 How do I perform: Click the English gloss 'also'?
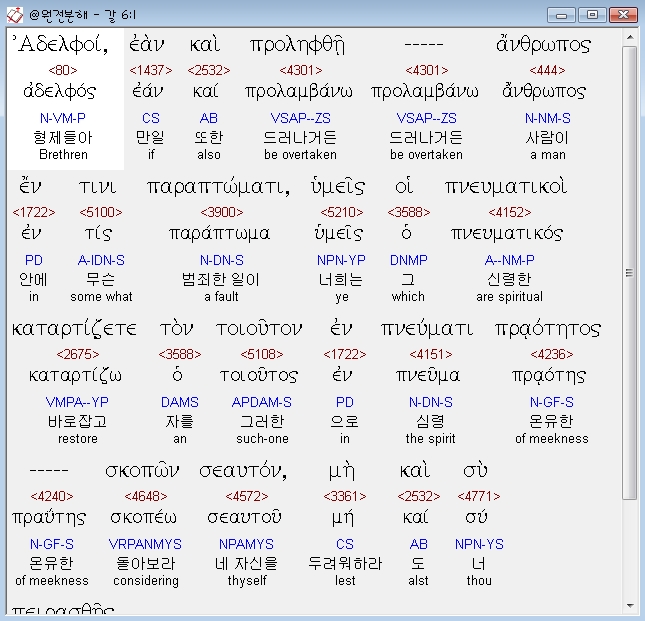coord(209,155)
